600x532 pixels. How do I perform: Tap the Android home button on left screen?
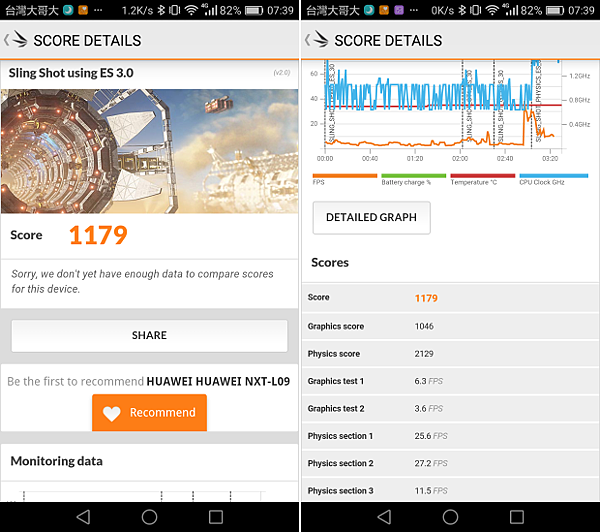[149, 517]
